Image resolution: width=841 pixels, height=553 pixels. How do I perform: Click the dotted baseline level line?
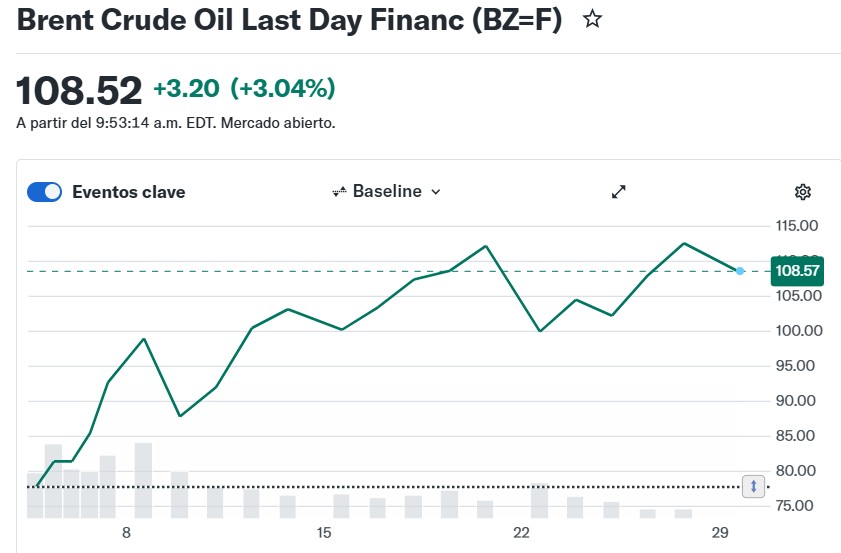[400, 487]
